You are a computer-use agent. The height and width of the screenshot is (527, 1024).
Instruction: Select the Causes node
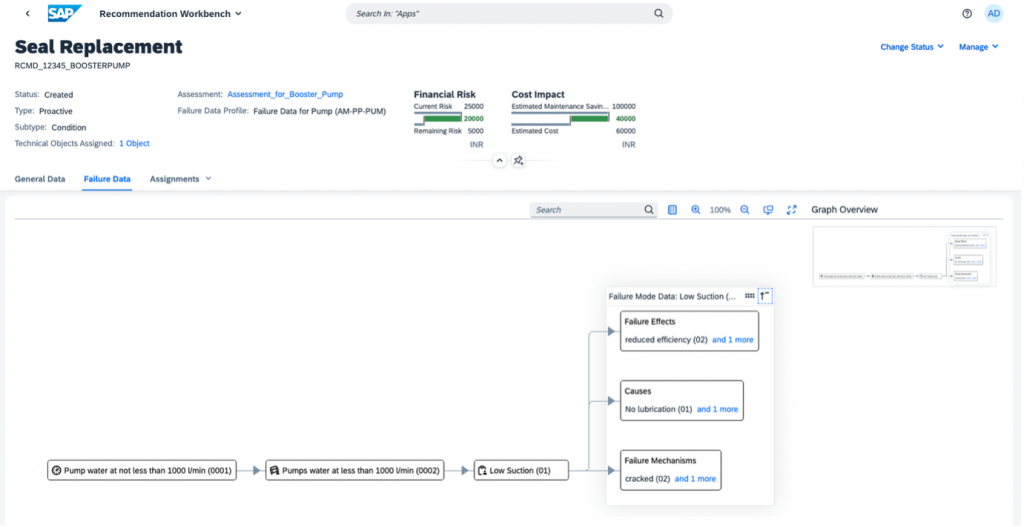[681, 400]
